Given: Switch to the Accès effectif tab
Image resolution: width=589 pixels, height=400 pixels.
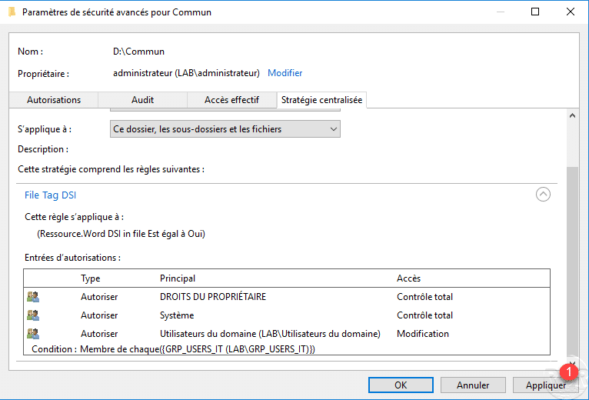Looking at the screenshot, I should point(232,100).
